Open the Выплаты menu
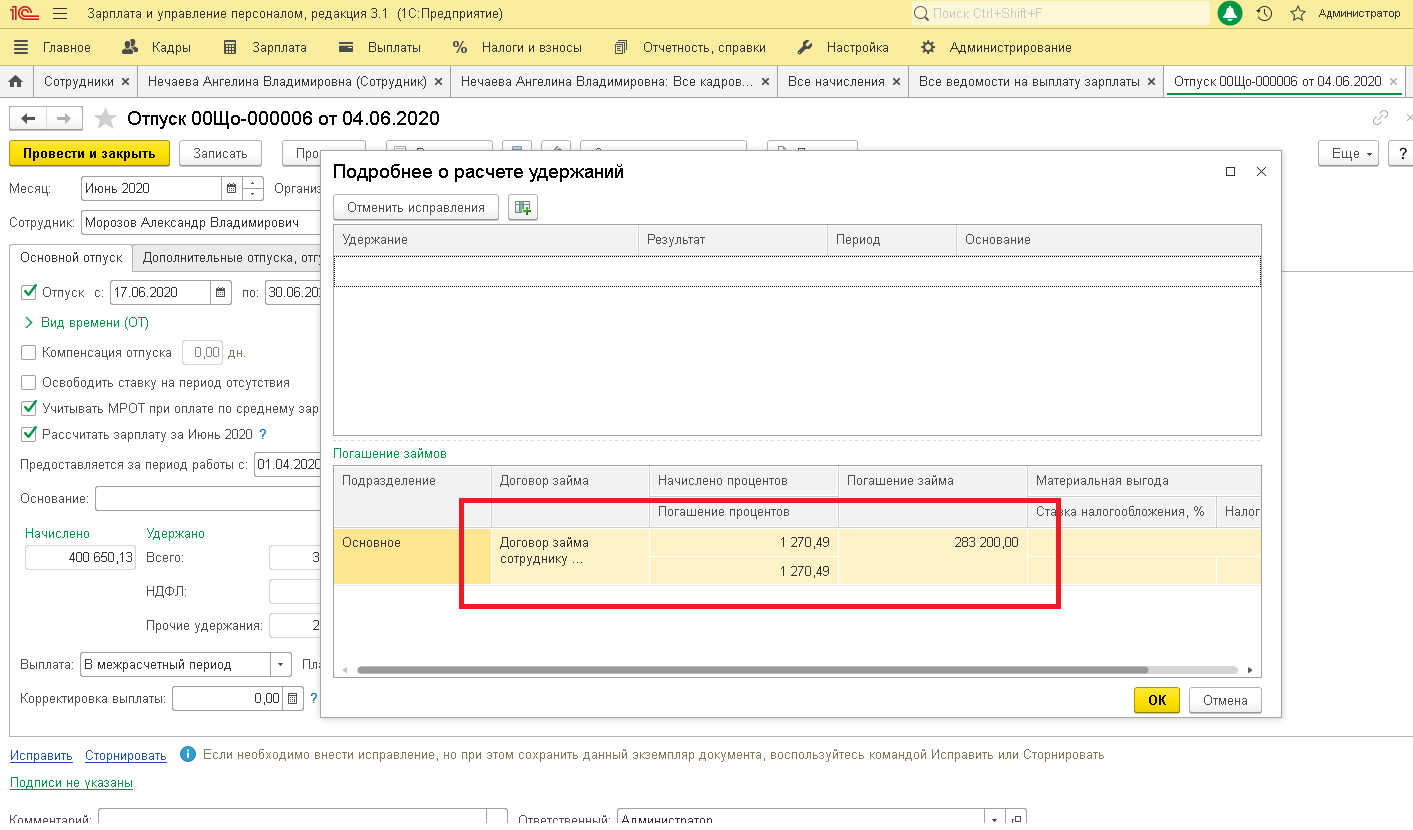 [x=380, y=47]
